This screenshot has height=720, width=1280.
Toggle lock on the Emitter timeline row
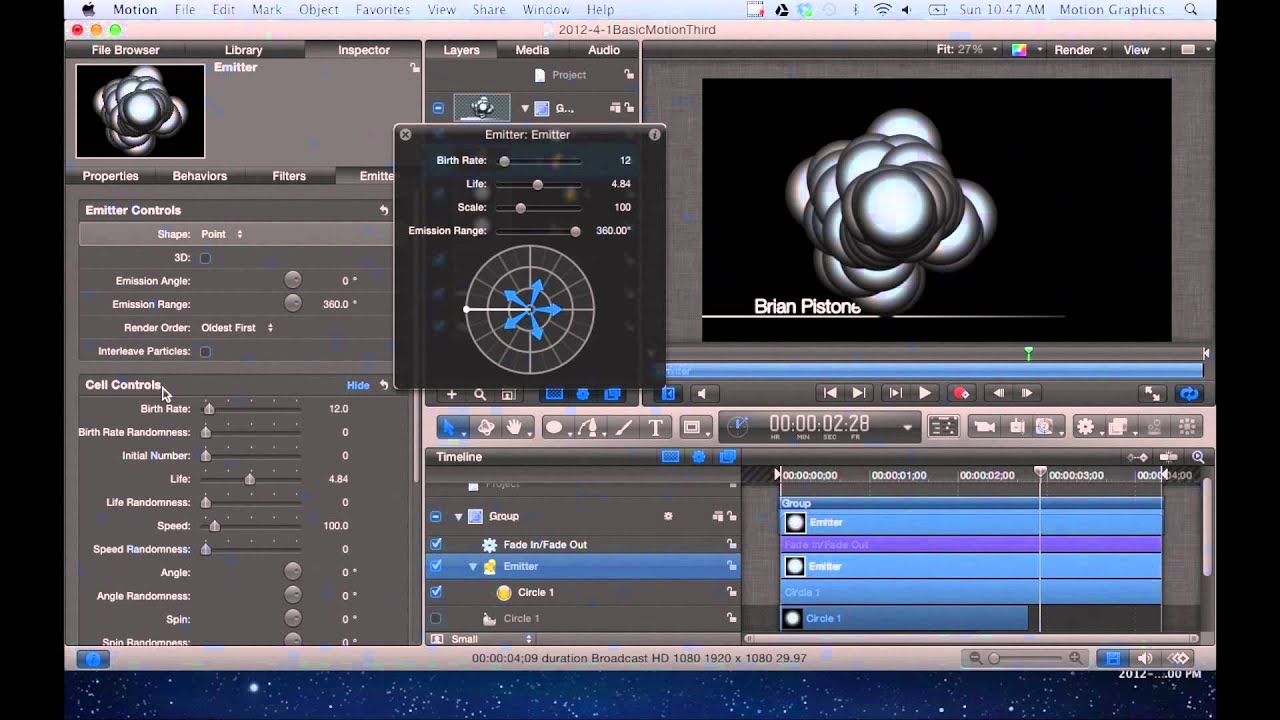click(x=731, y=566)
